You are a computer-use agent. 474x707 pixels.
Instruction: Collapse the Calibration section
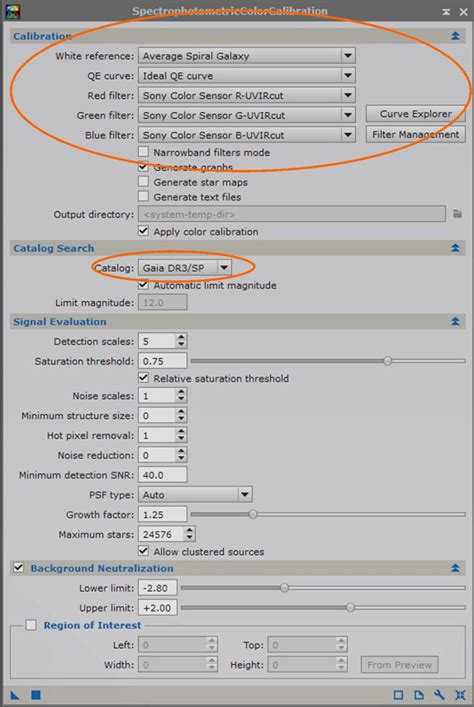coord(455,36)
